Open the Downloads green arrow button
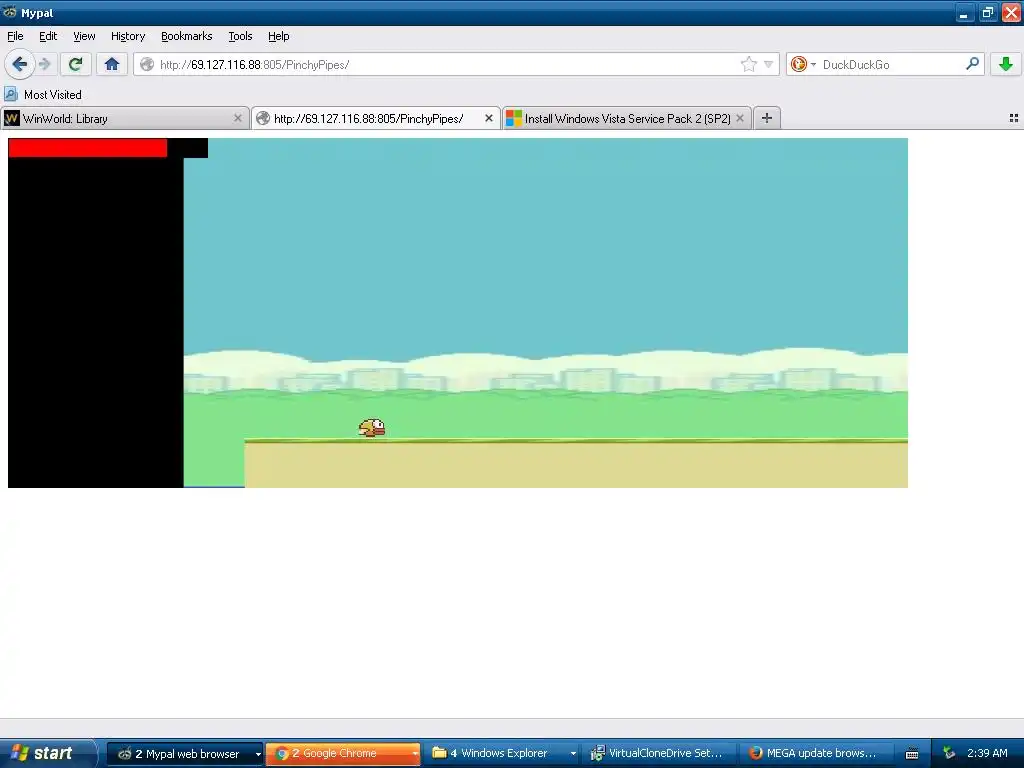This screenshot has width=1024, height=768. coord(1006,64)
